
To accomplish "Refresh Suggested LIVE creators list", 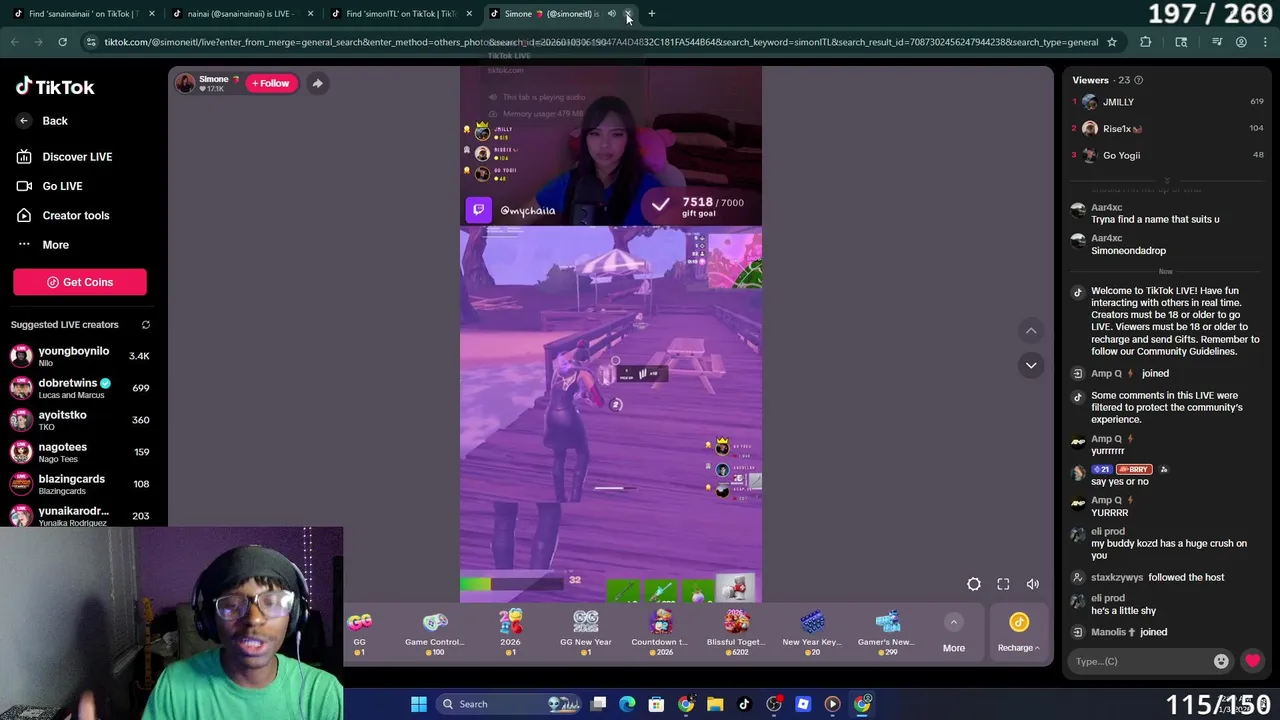I will coord(146,325).
